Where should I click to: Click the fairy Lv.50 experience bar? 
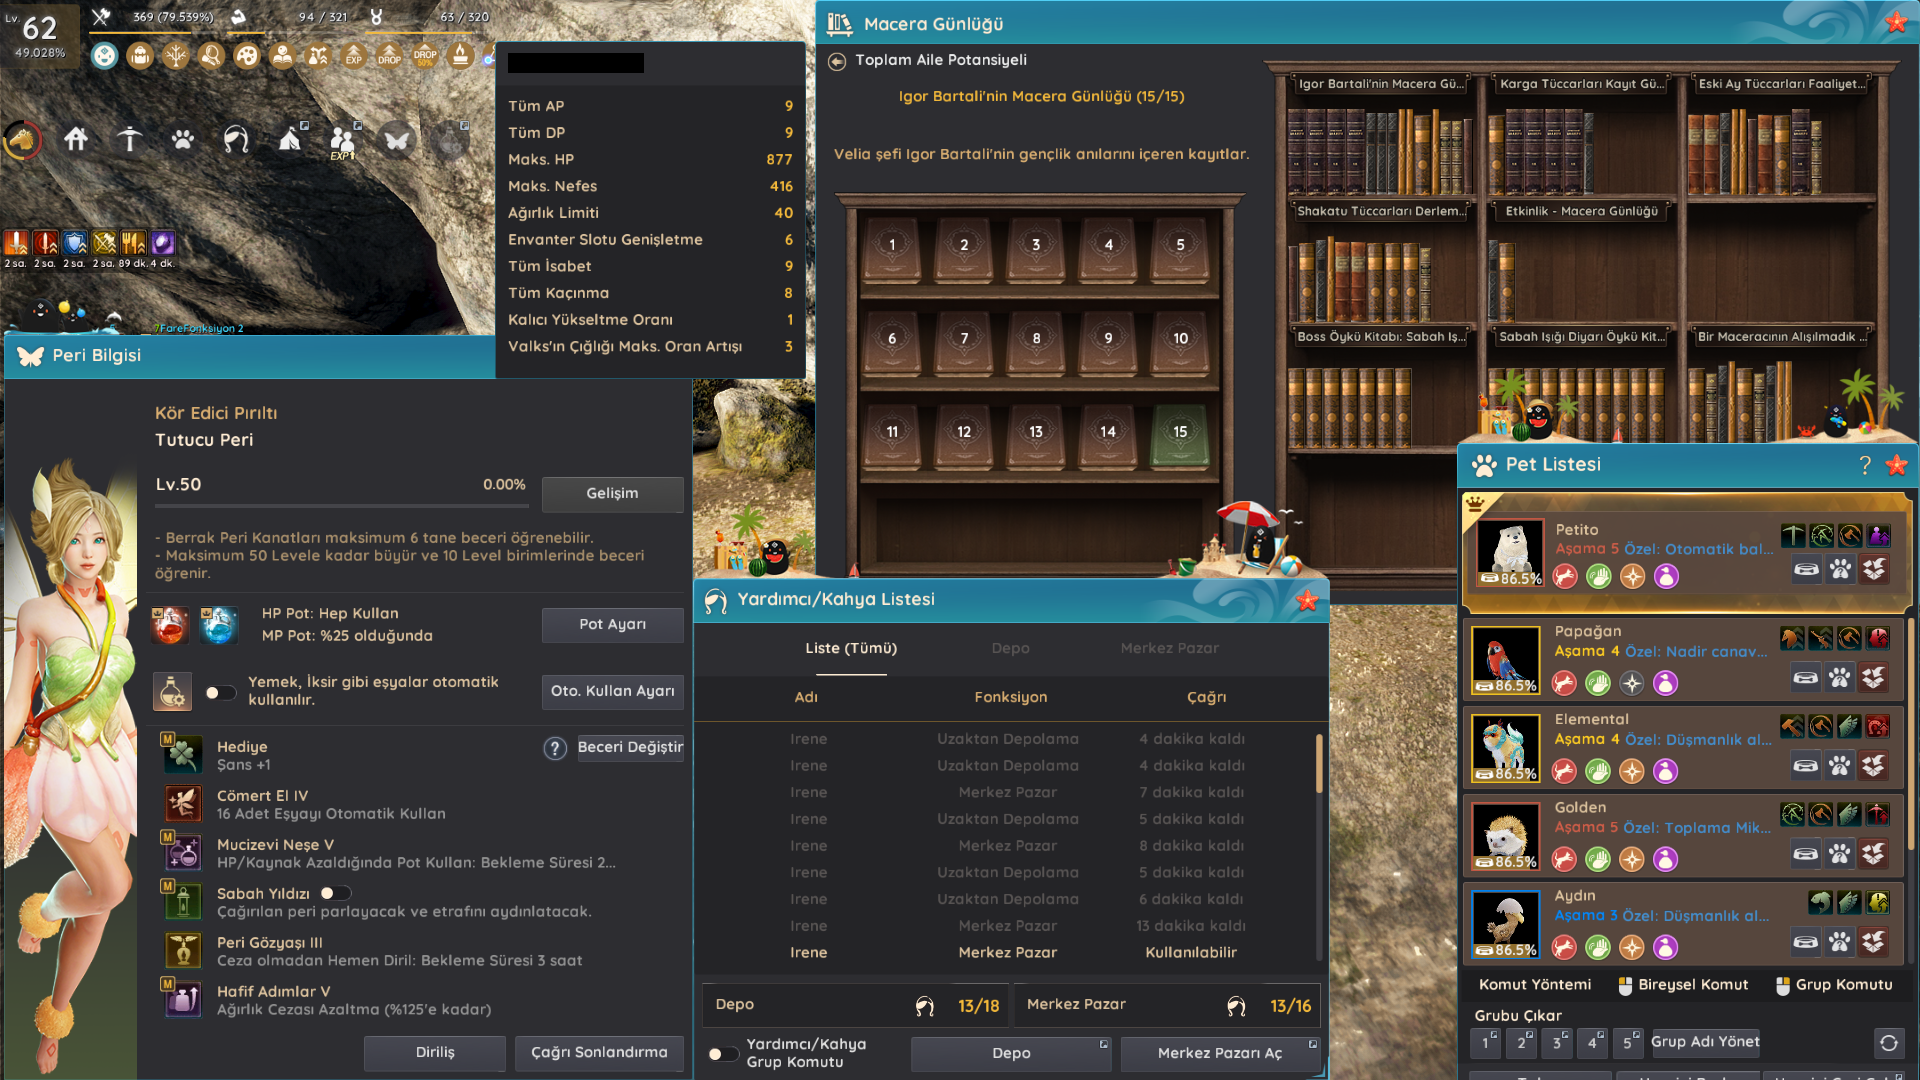pyautogui.click(x=341, y=505)
